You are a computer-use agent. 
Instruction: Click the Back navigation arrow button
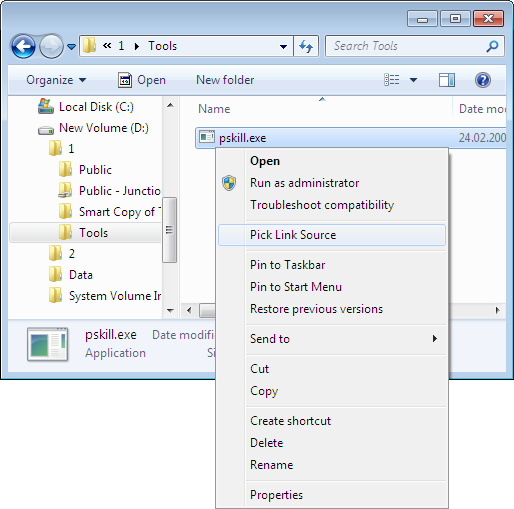pos(23,46)
